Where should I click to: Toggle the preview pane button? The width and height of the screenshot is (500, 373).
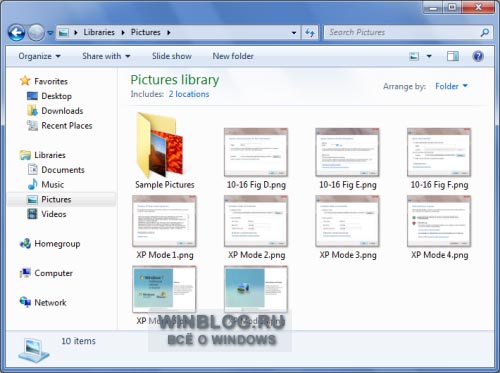pos(453,56)
